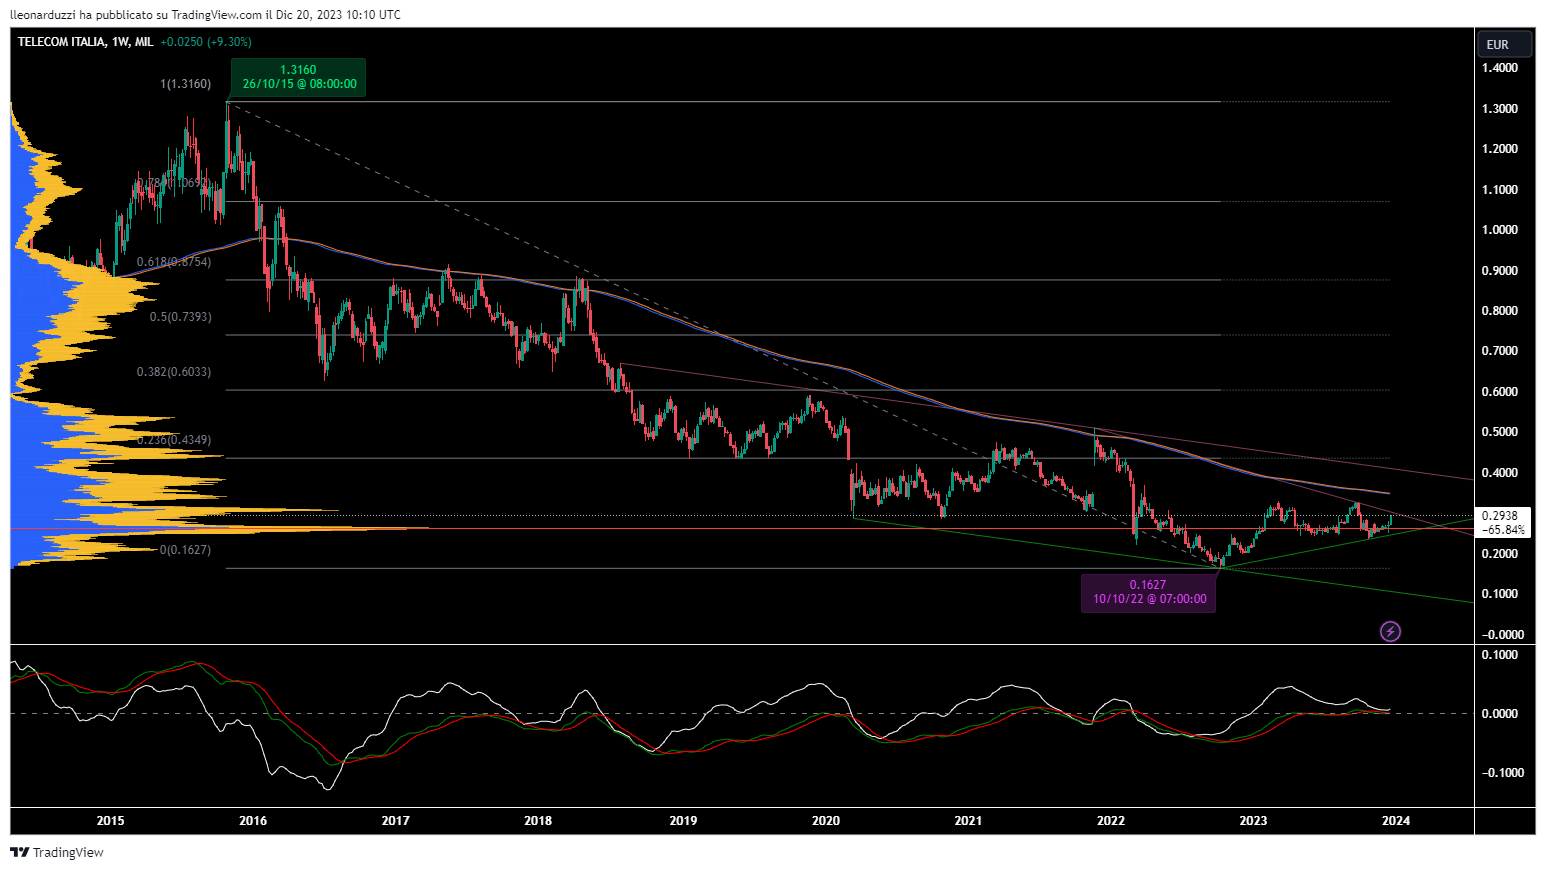Click Fibonacci level 0.5(0.7393) label

pyautogui.click(x=180, y=317)
